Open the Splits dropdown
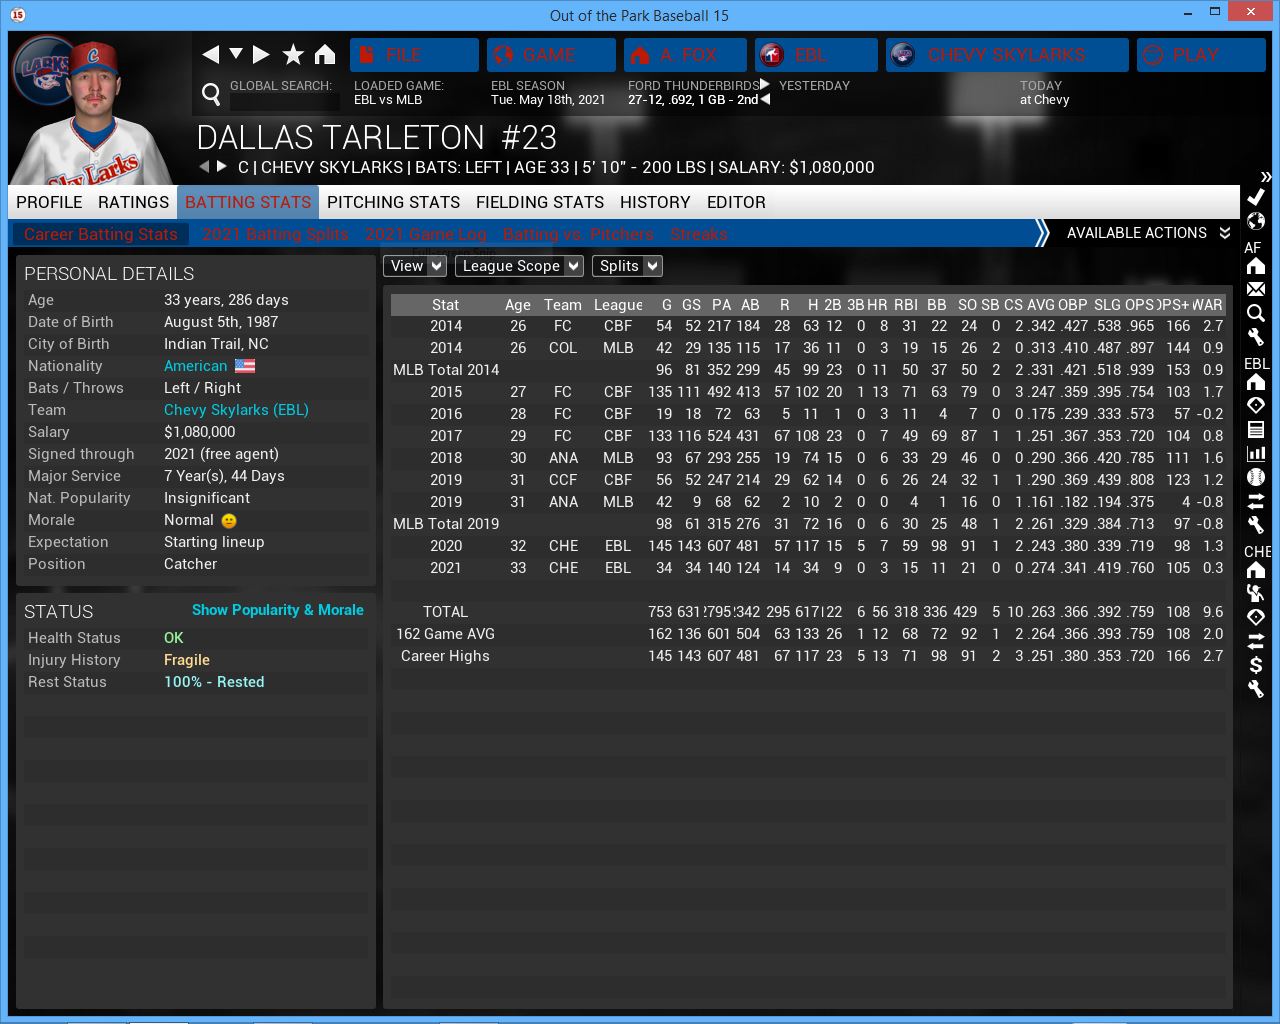 (627, 266)
